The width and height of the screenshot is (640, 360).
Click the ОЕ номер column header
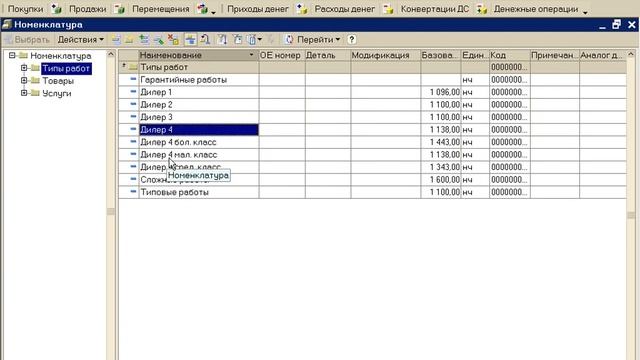282,55
